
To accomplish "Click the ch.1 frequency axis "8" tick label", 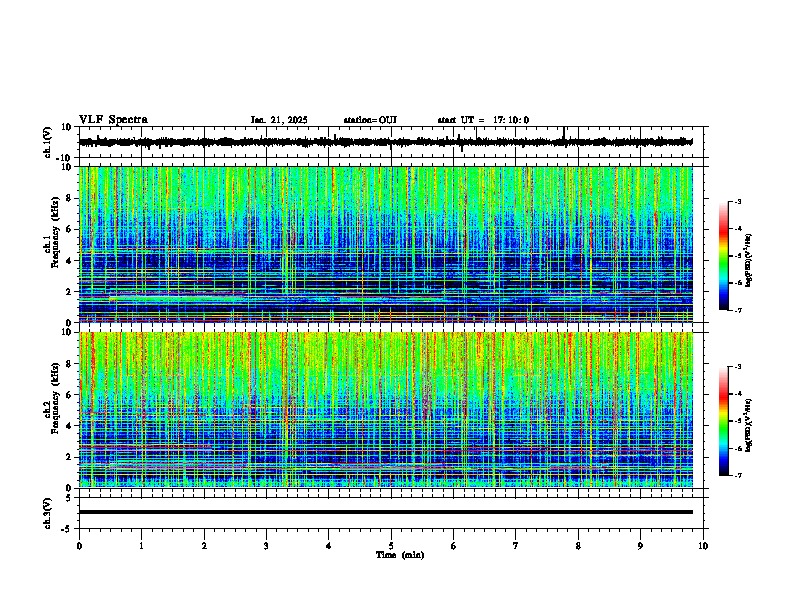I will [x=70, y=198].
